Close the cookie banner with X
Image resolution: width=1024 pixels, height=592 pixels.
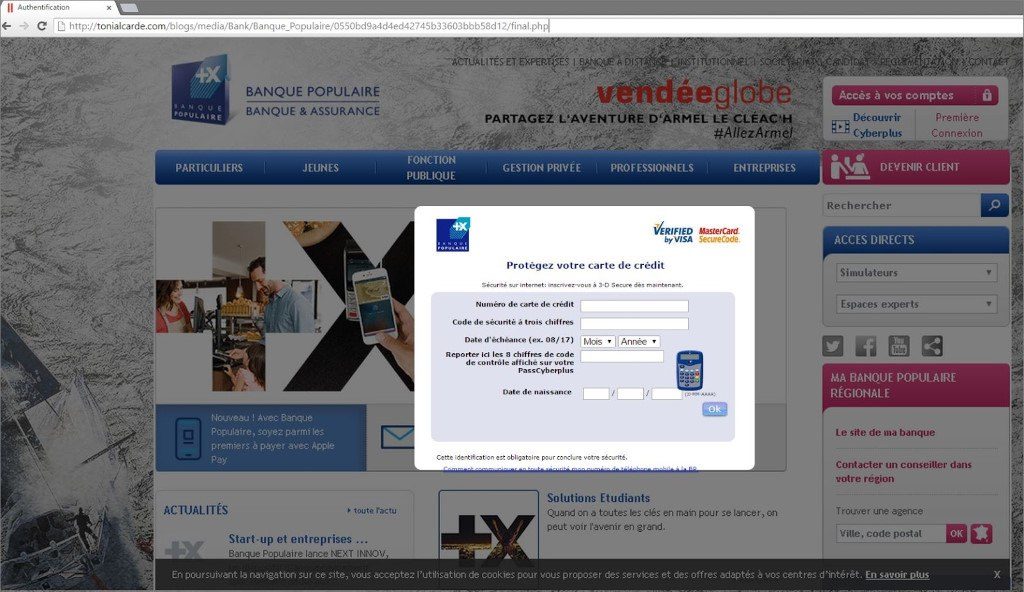(x=997, y=574)
